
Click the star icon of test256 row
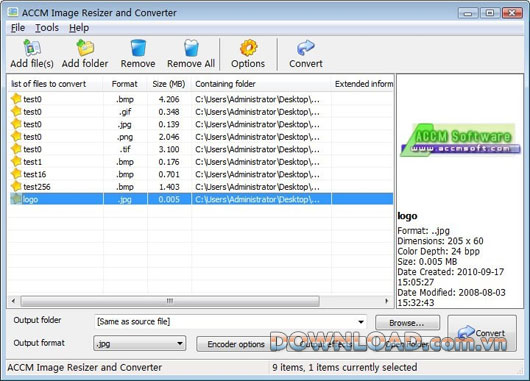[16, 187]
